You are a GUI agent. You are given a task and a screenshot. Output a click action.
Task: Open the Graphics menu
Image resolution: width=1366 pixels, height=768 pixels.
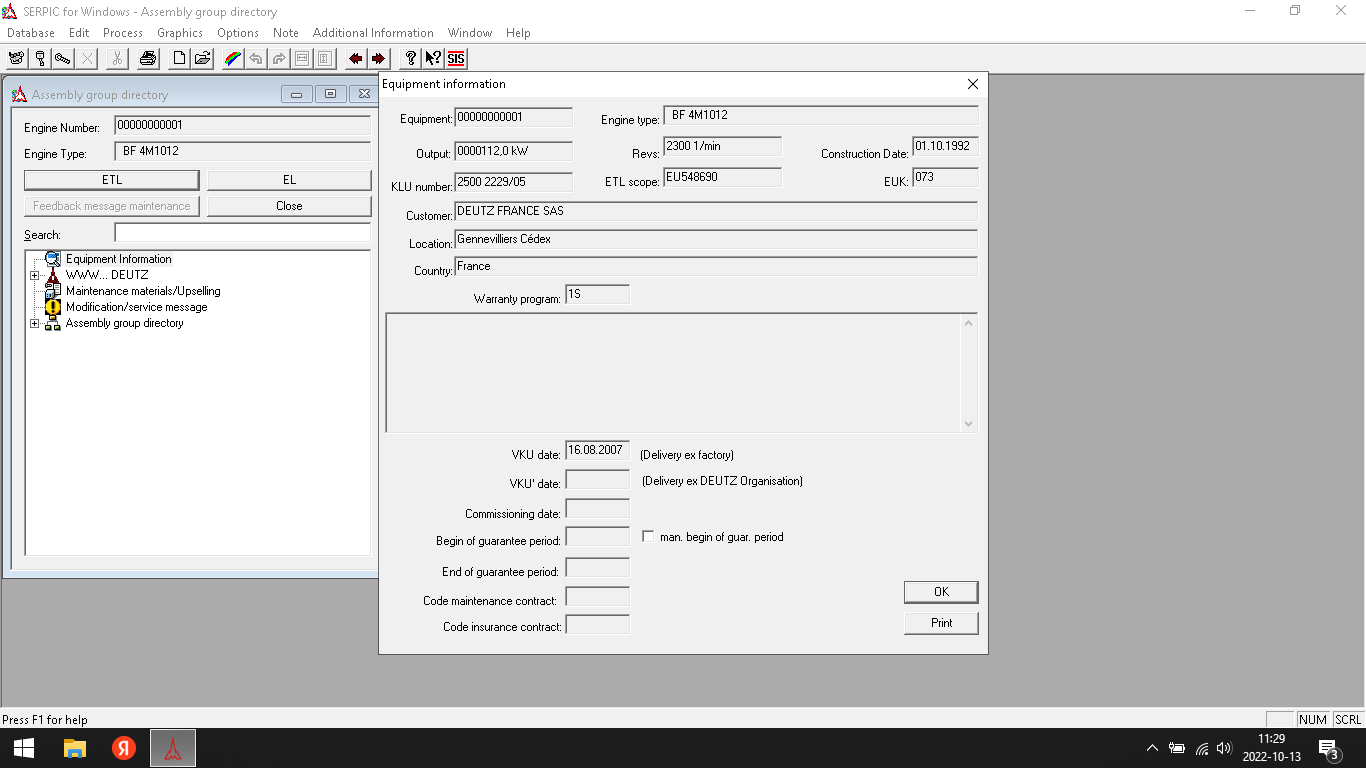[180, 33]
